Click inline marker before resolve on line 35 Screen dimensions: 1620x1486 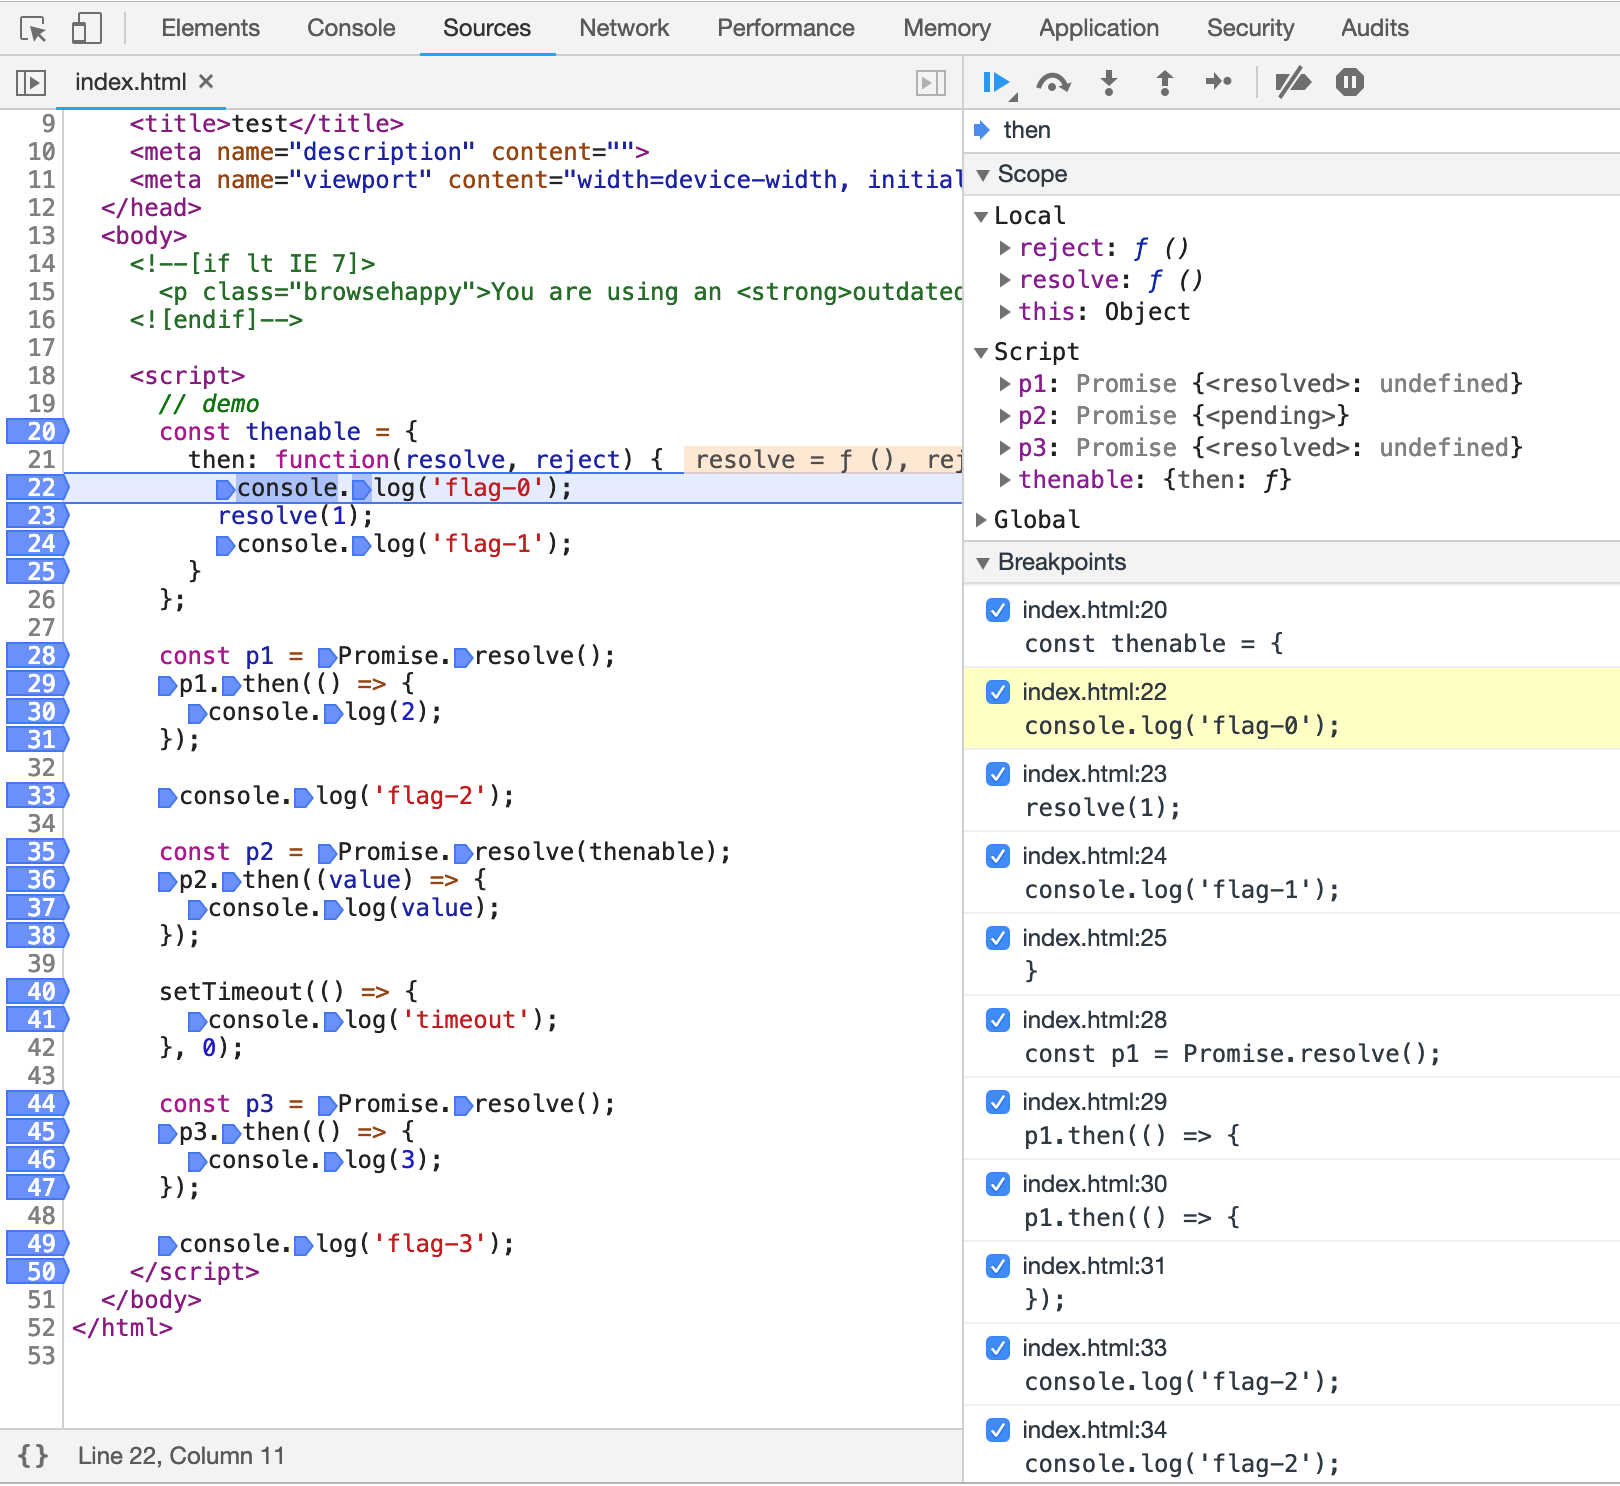(x=463, y=853)
